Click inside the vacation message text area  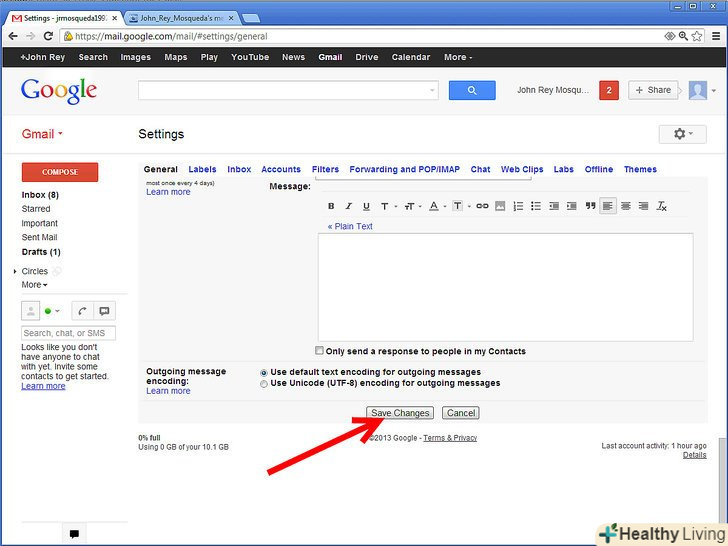point(506,287)
